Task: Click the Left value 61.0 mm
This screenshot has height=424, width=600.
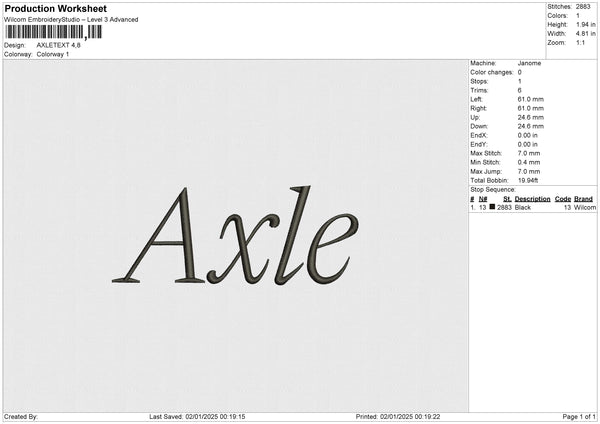Action: pyautogui.click(x=530, y=99)
